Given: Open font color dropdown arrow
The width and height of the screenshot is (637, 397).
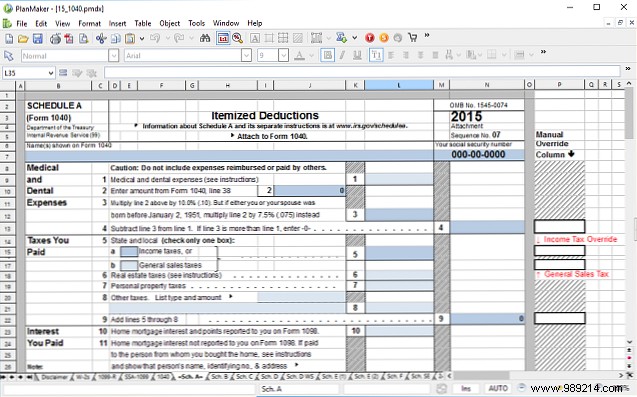Looking at the screenshot, I should pyautogui.click(x=312, y=56).
